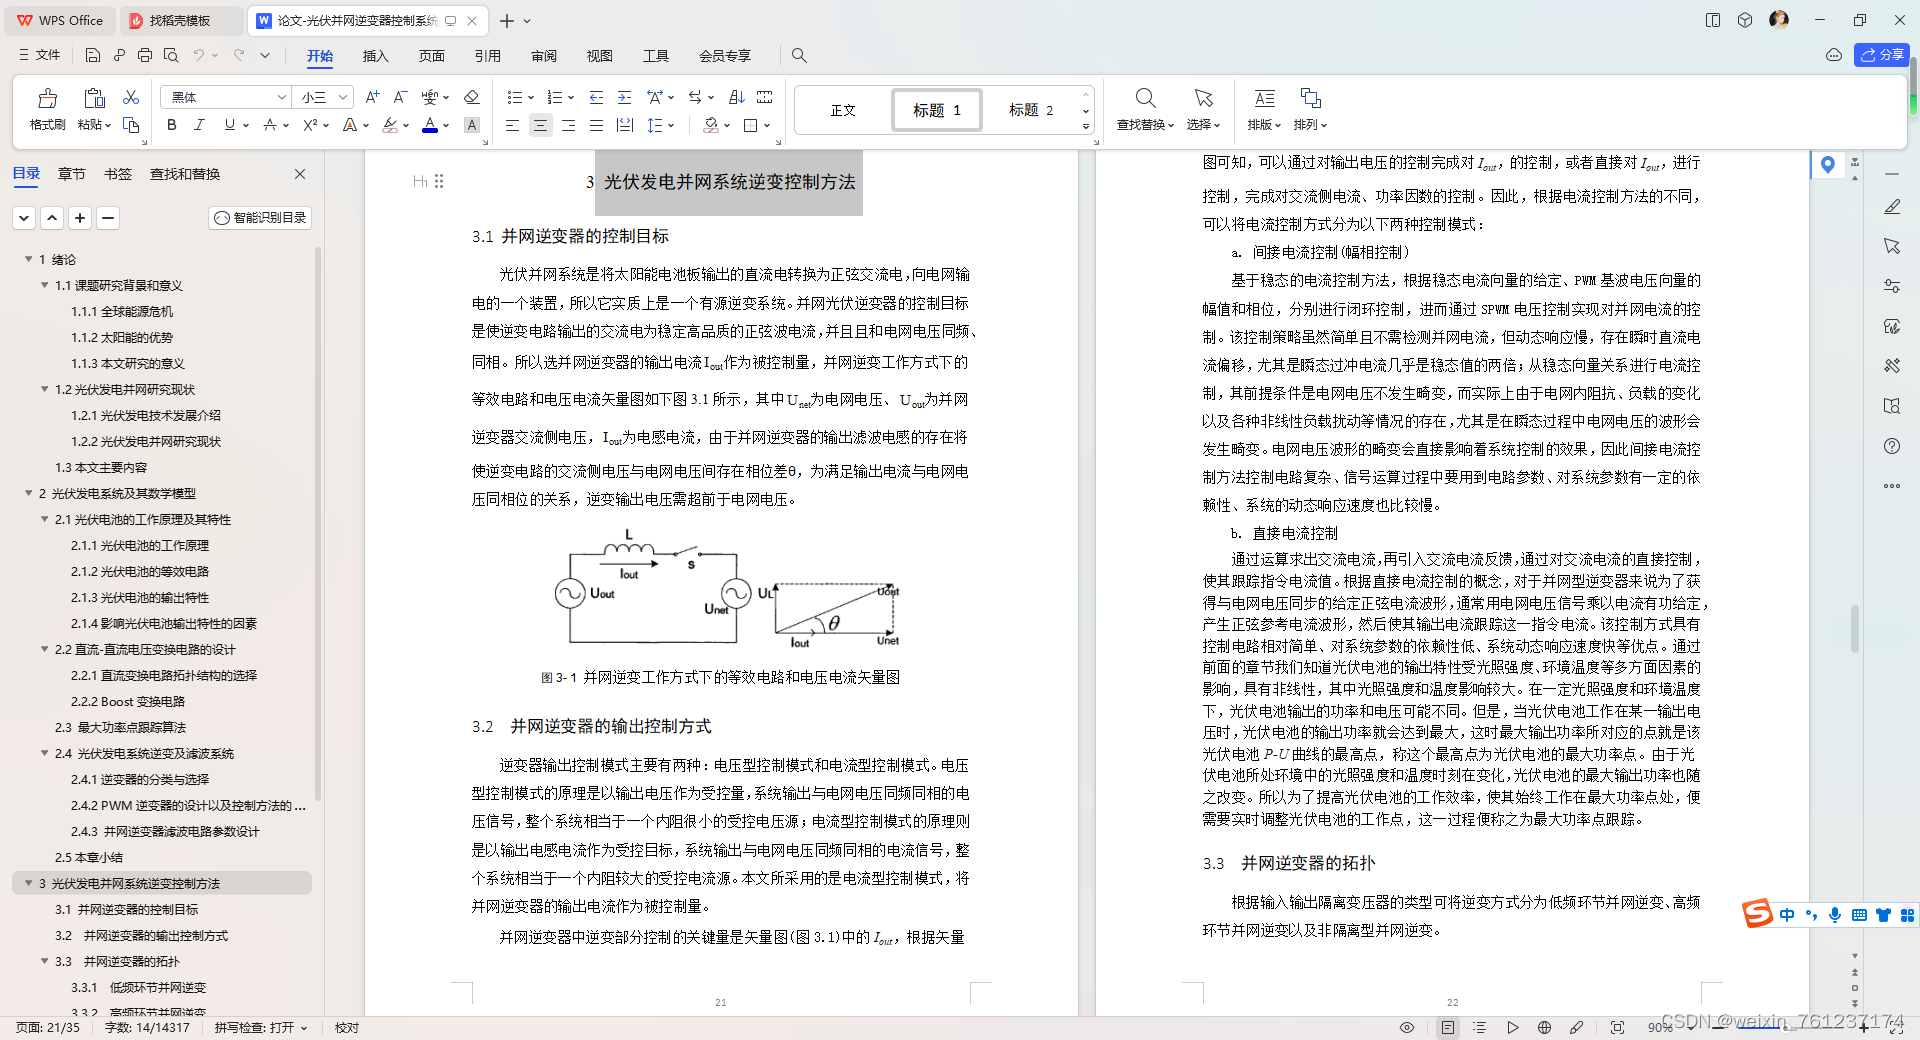The height and width of the screenshot is (1040, 1920).
Task: Decrease paragraph indent
Action: tap(596, 97)
